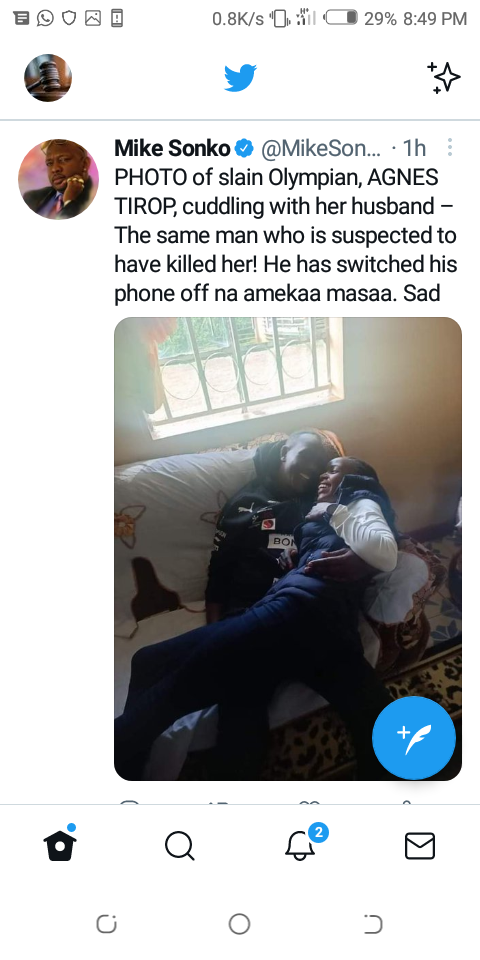Image resolution: width=480 pixels, height=960 pixels.
Task: Tap the 1h tweet timestamp
Action: coord(414,148)
